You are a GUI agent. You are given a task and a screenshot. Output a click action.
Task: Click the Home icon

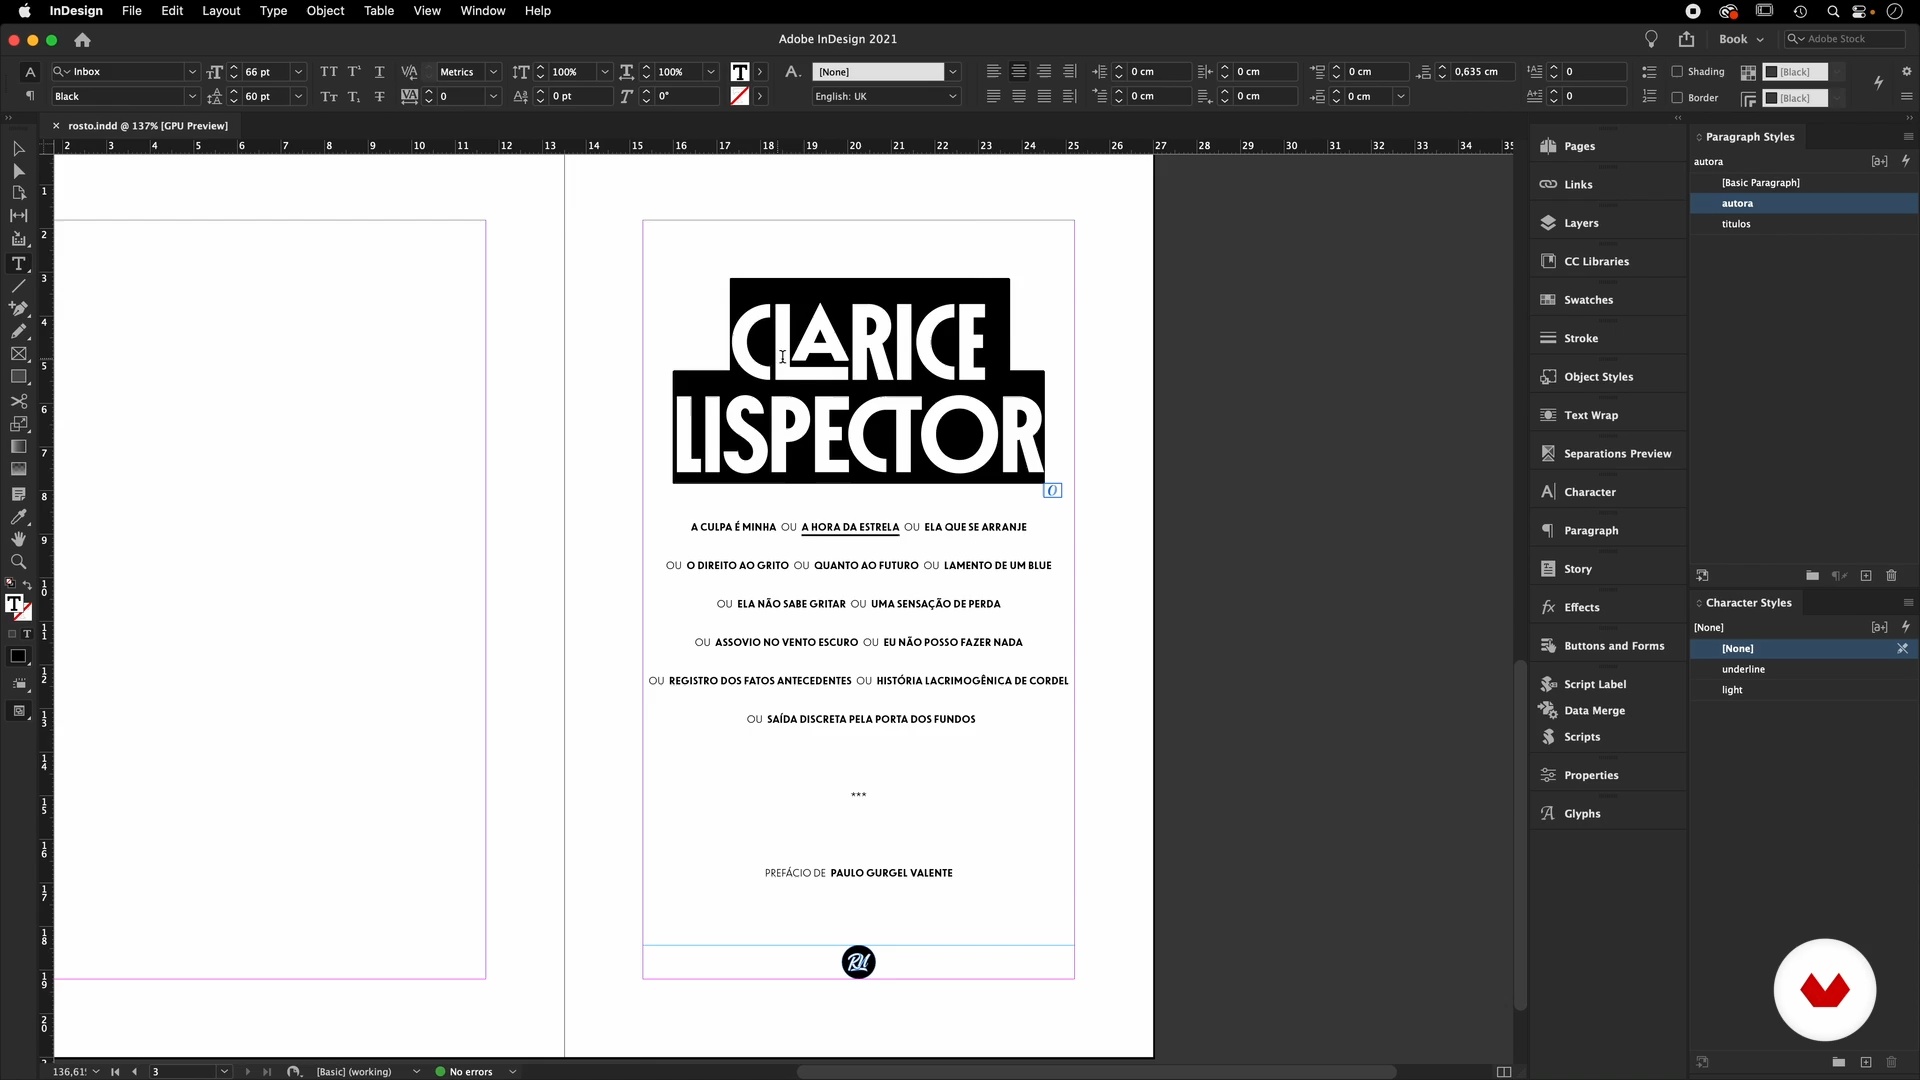82,40
